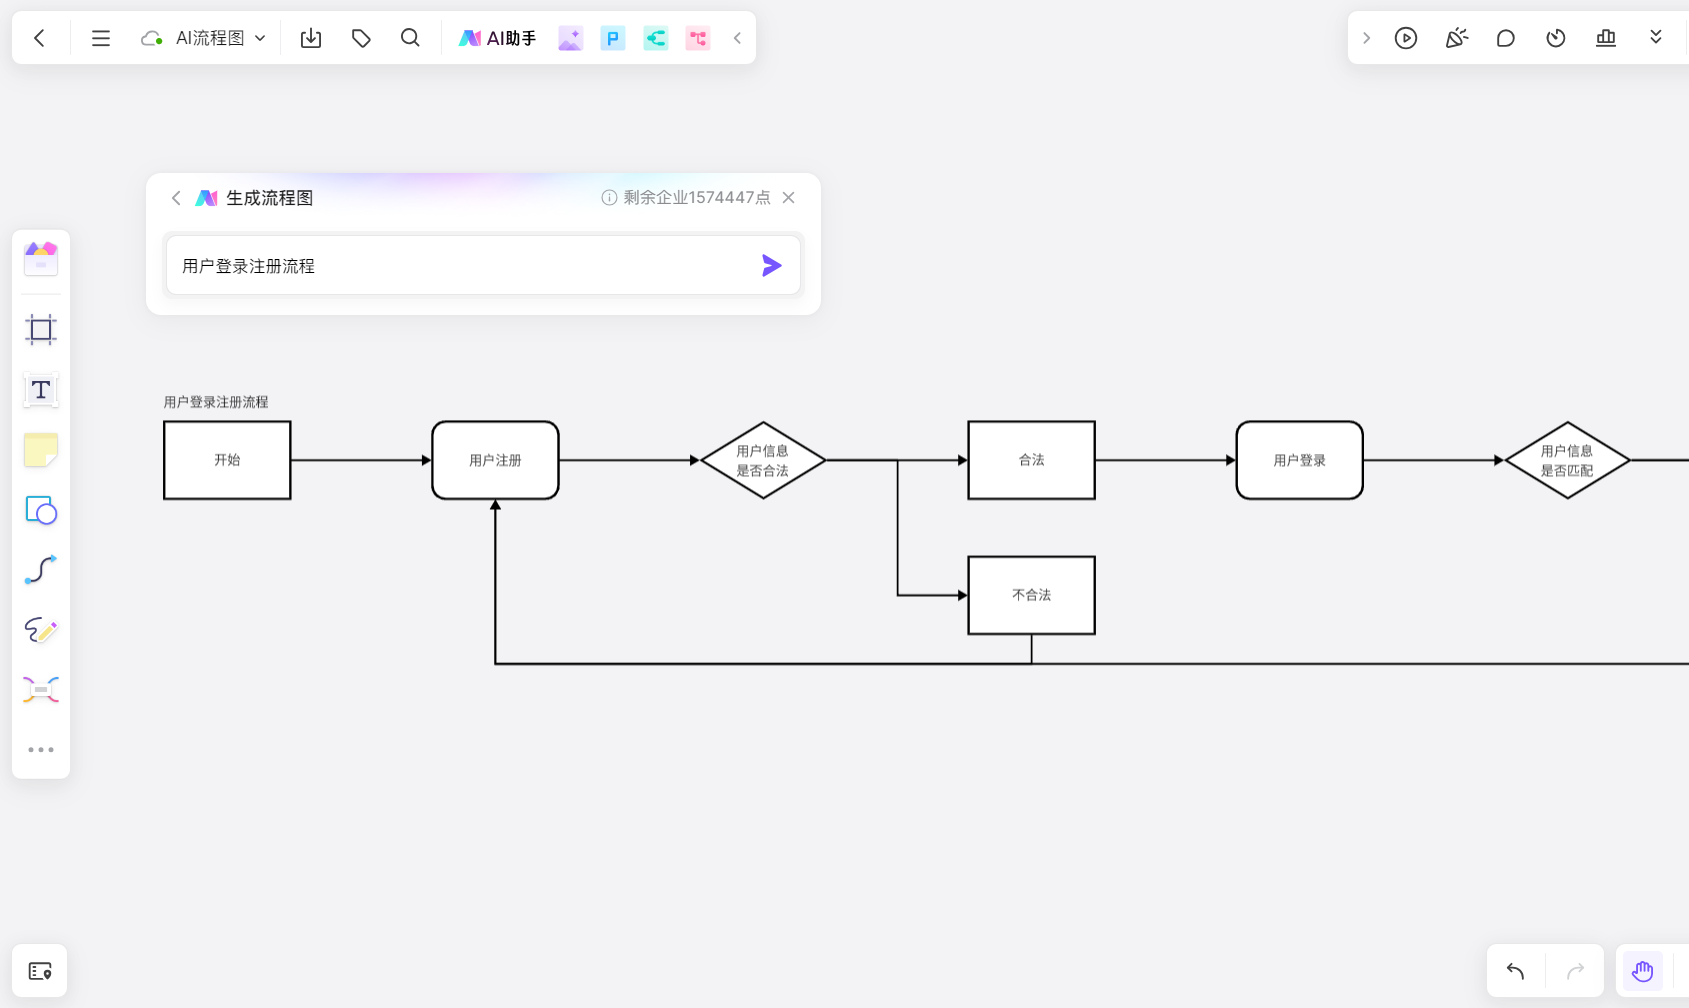Undo the last action

click(x=1515, y=971)
